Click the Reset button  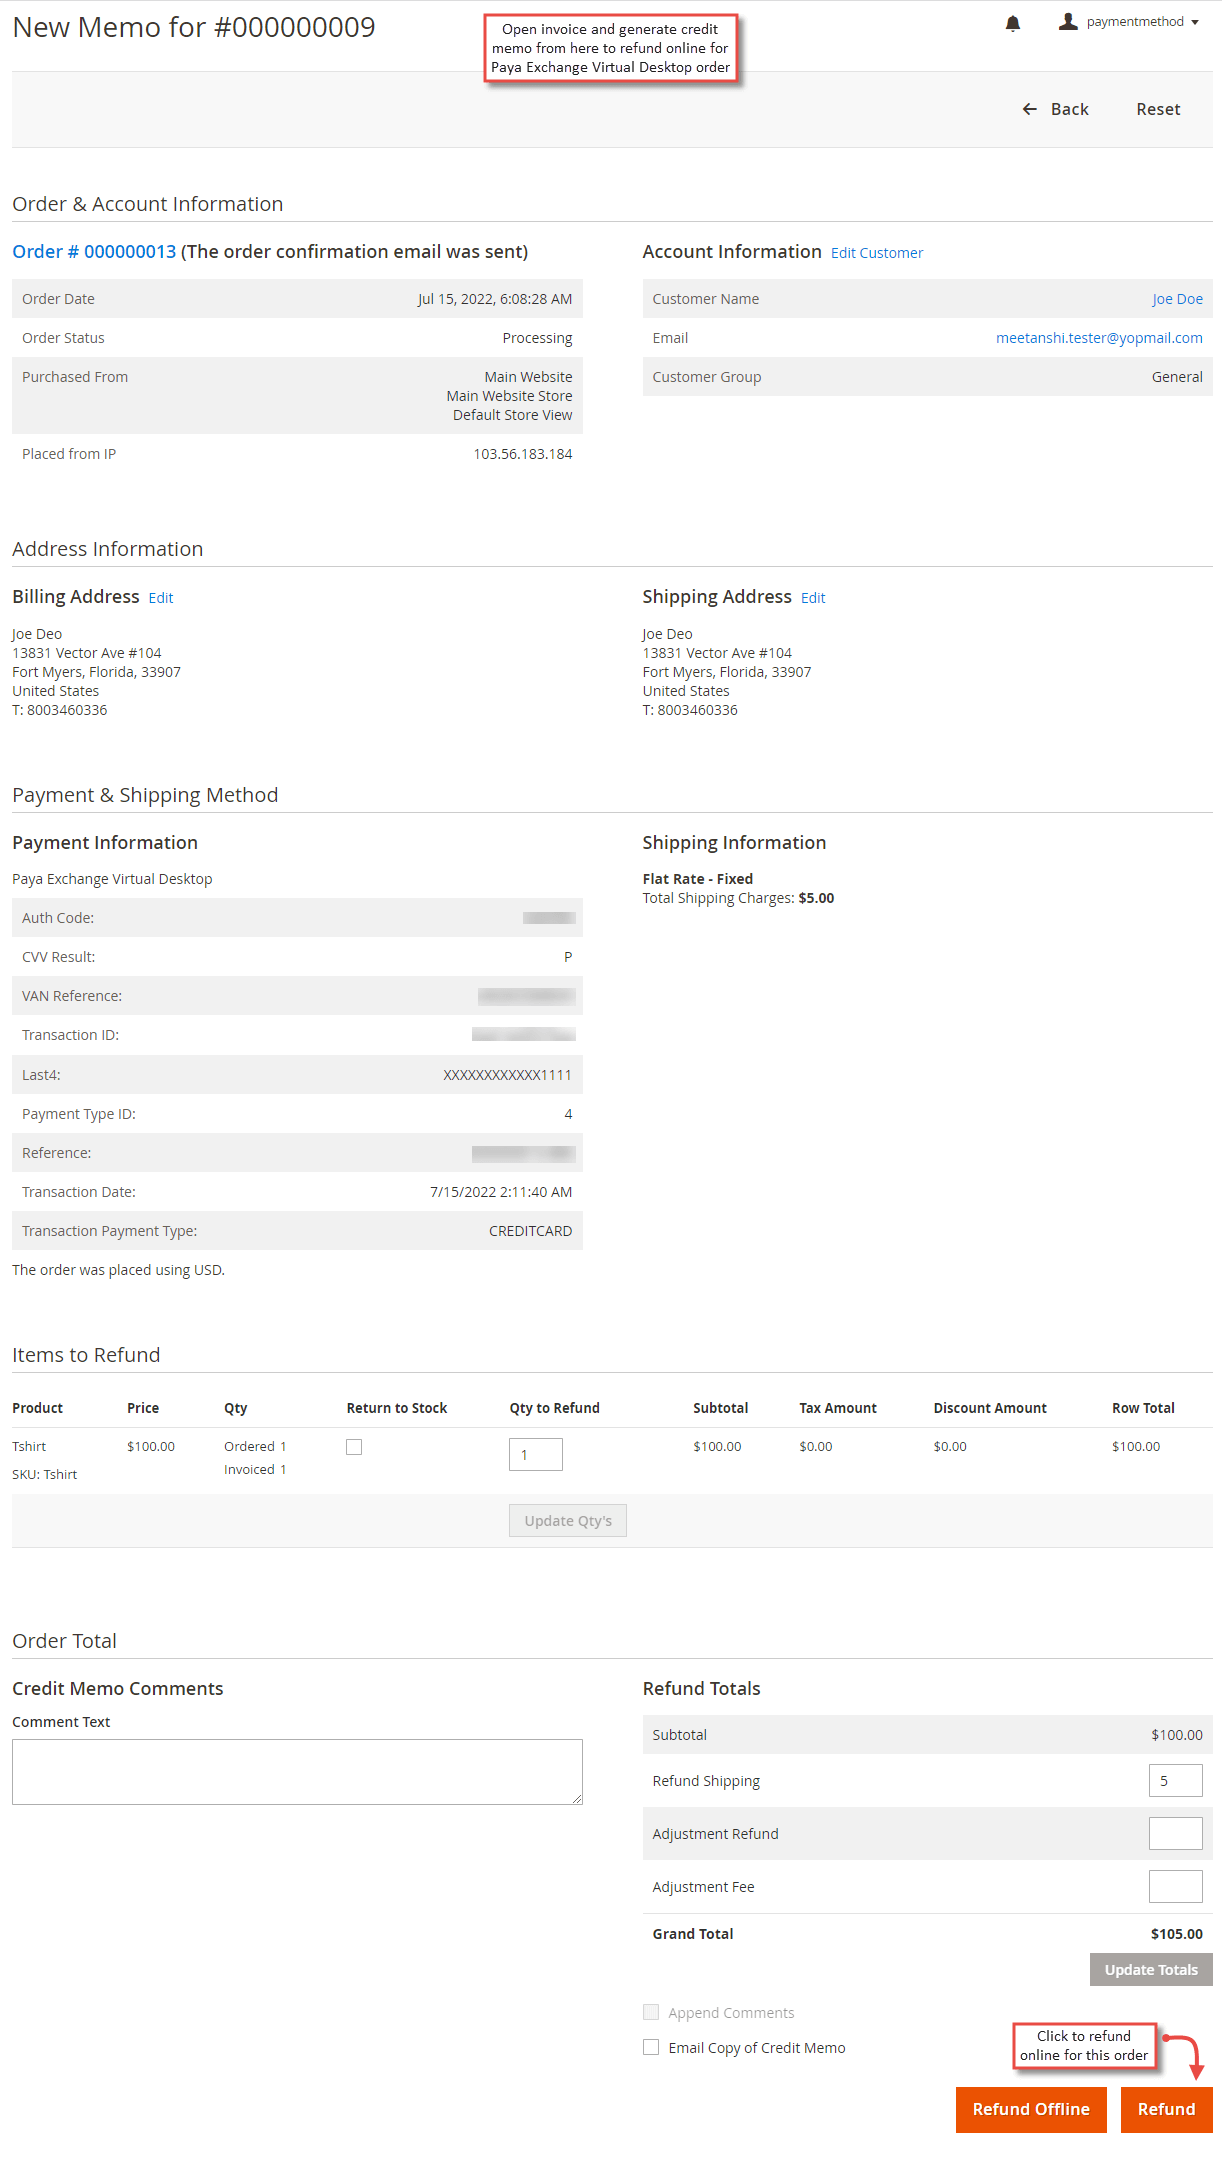(x=1158, y=109)
